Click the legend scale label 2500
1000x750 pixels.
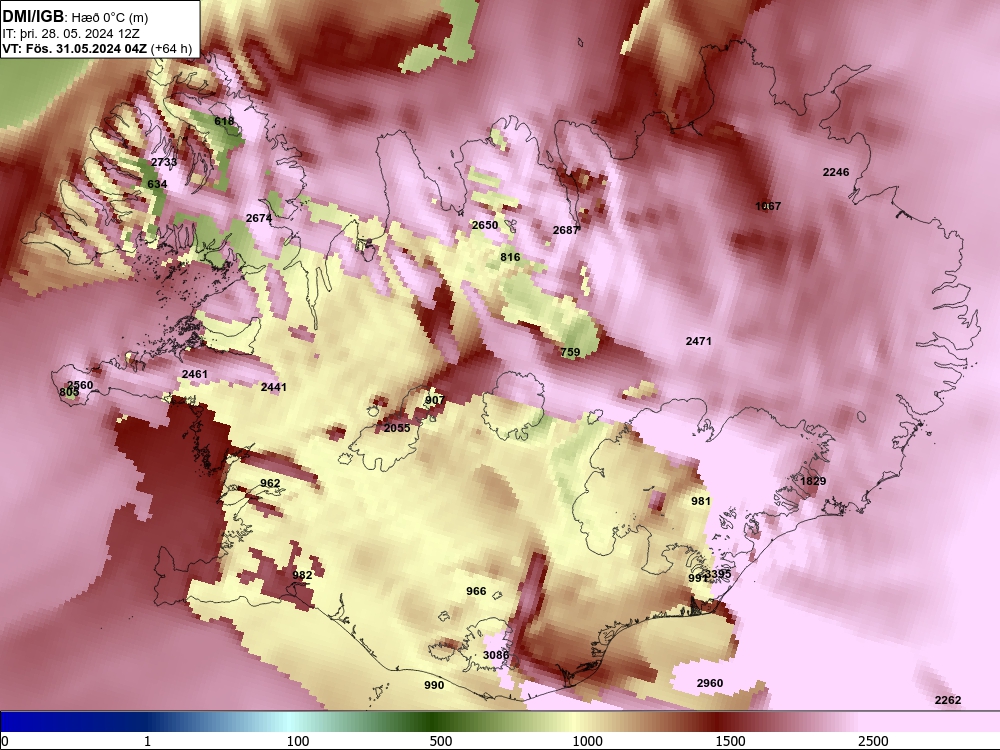pyautogui.click(x=873, y=741)
